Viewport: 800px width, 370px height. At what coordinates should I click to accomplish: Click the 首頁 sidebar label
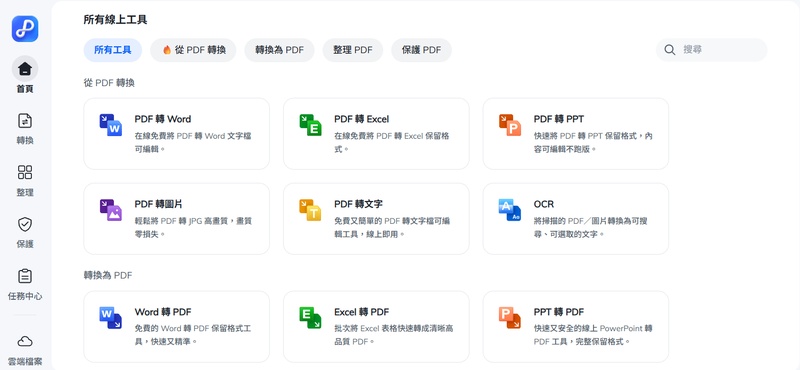[x=25, y=89]
